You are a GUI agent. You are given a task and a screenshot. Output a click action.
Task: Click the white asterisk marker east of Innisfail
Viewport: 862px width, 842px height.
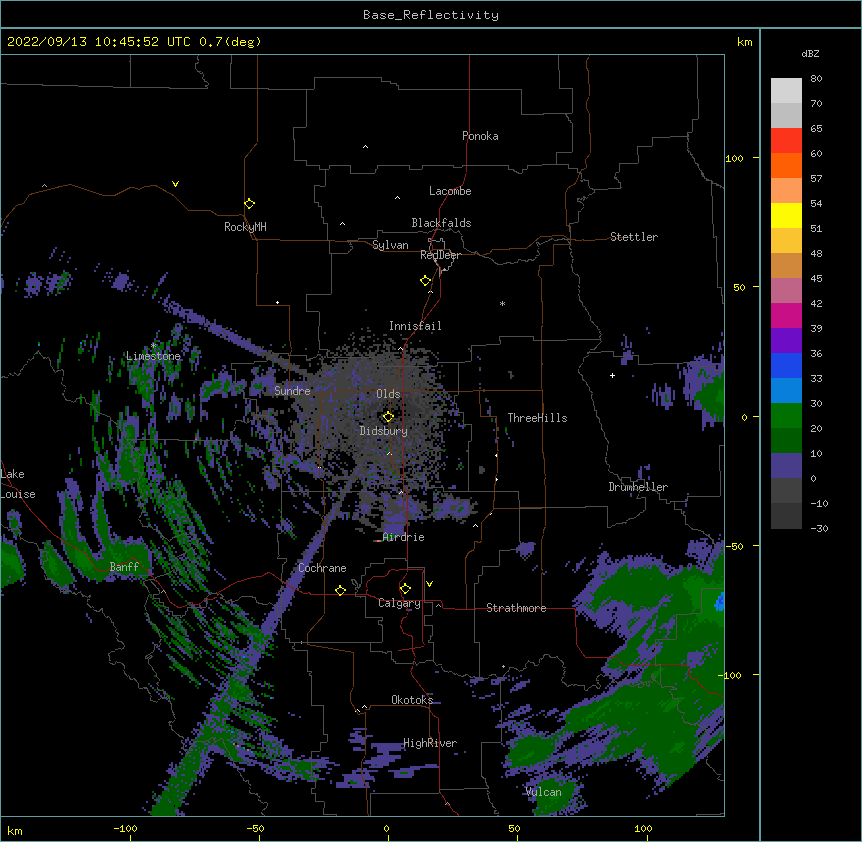502,303
